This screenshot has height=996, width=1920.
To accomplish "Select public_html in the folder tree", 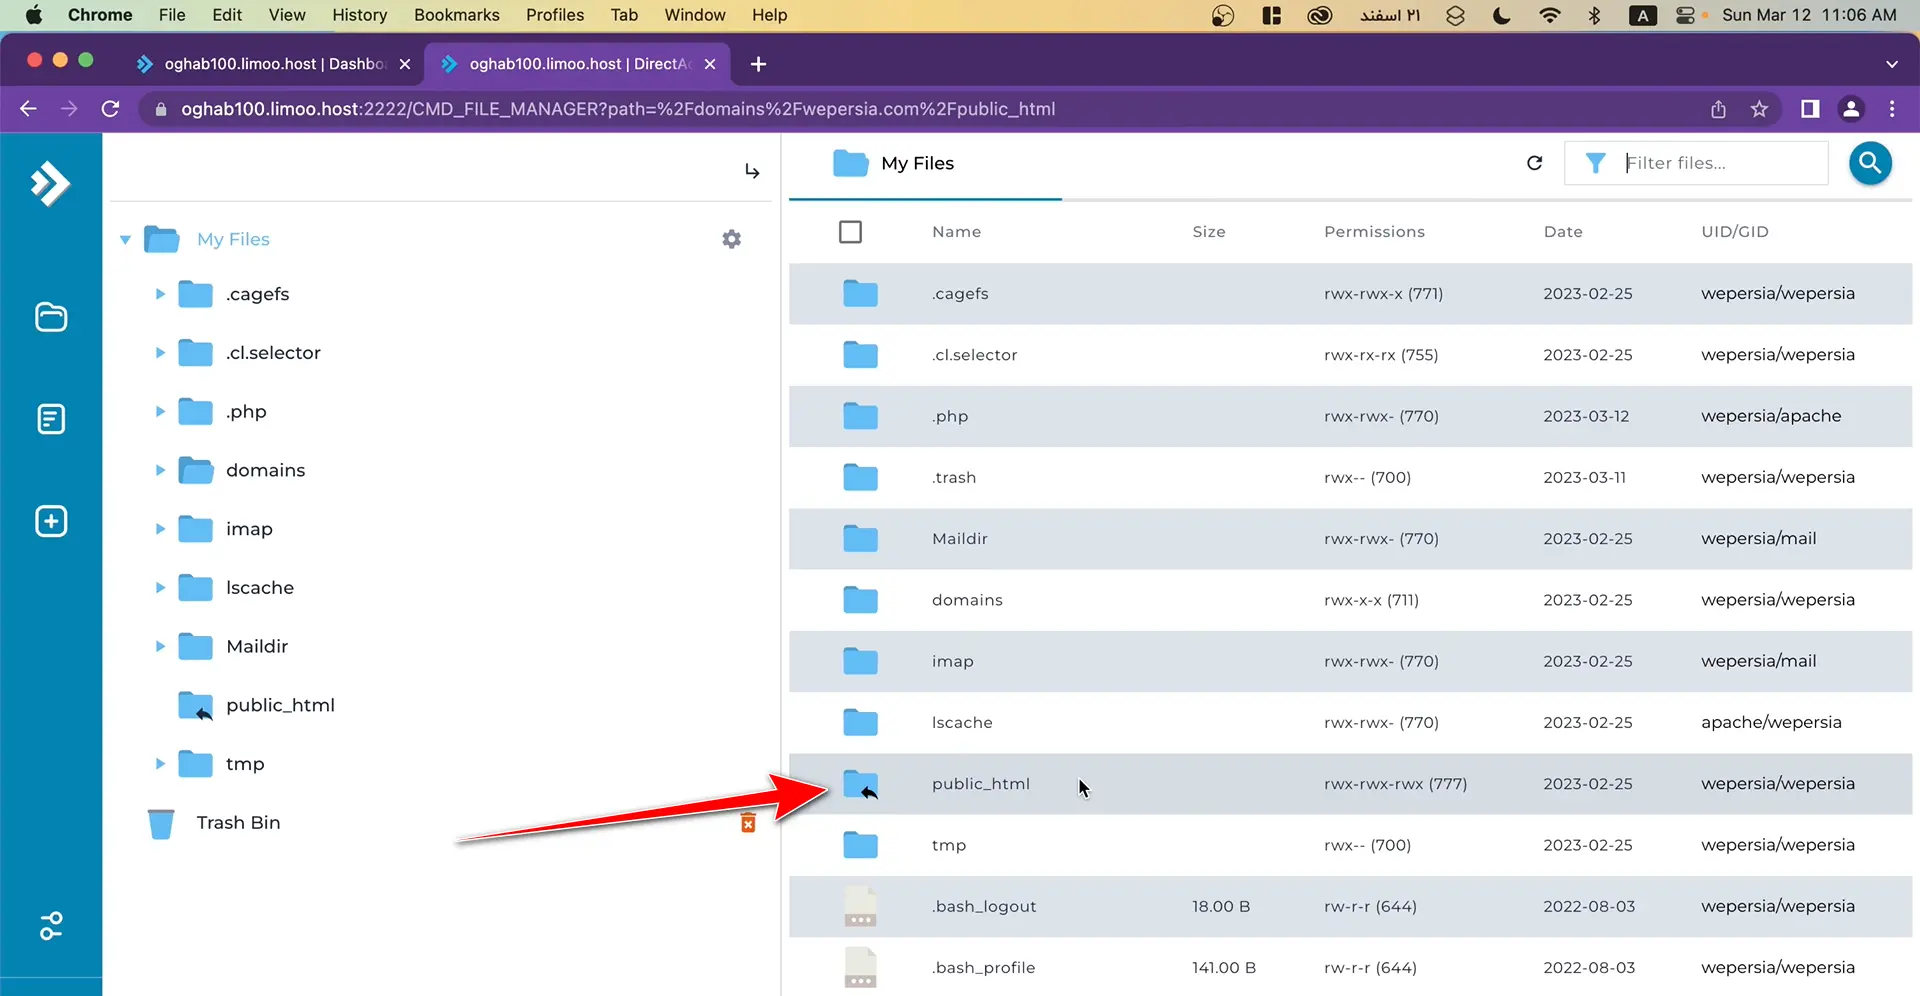I will [280, 706].
